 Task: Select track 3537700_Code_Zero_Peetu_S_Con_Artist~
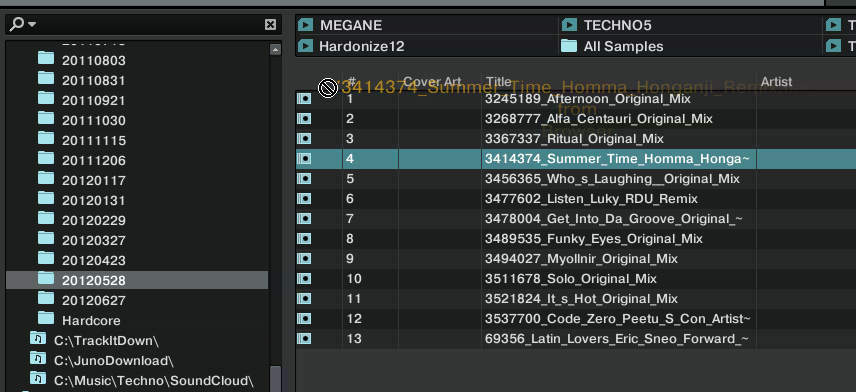pyautogui.click(x=617, y=319)
